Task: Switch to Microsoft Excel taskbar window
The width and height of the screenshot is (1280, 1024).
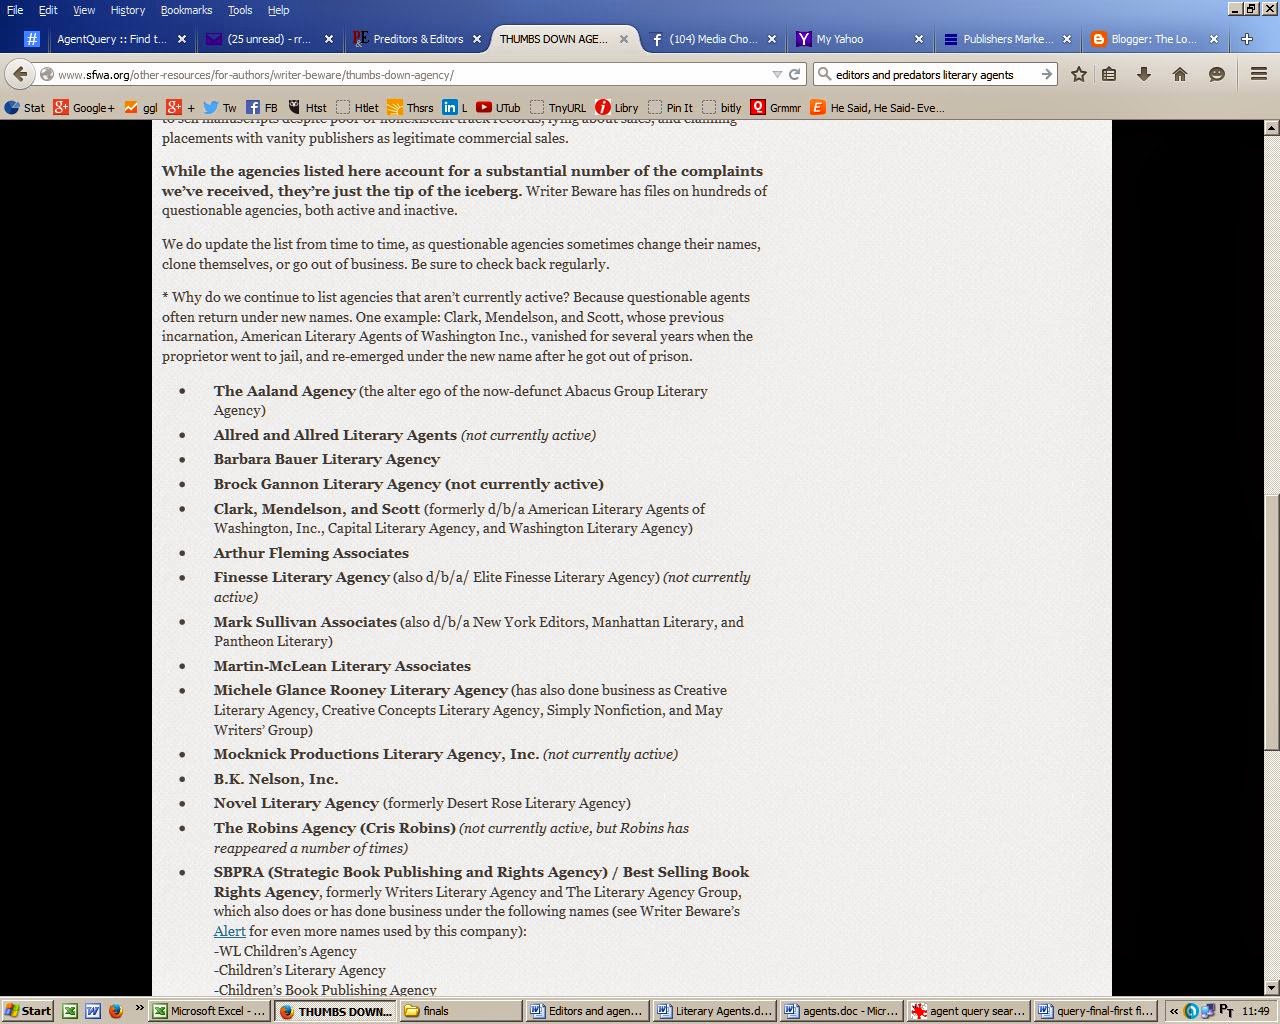Action: 209,1011
